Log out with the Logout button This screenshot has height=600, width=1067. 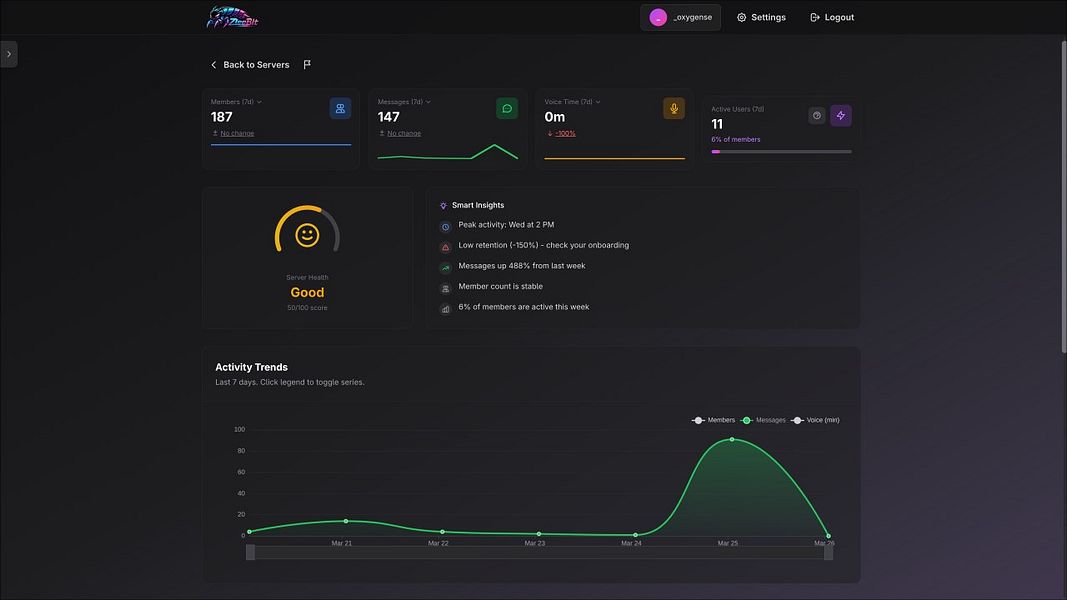[832, 18]
